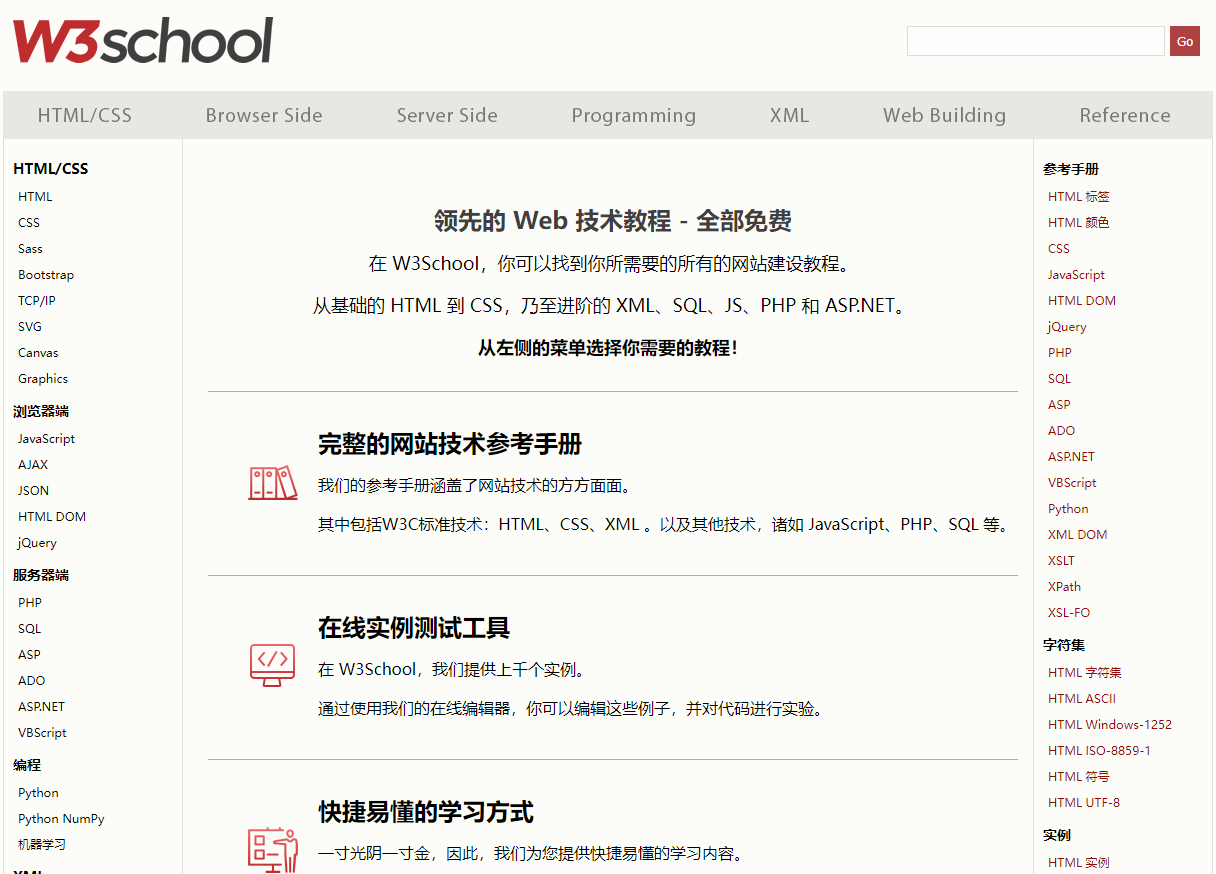Open ASP tutorial in left sidebar
Screen dimensions: 1216x874
29,655
